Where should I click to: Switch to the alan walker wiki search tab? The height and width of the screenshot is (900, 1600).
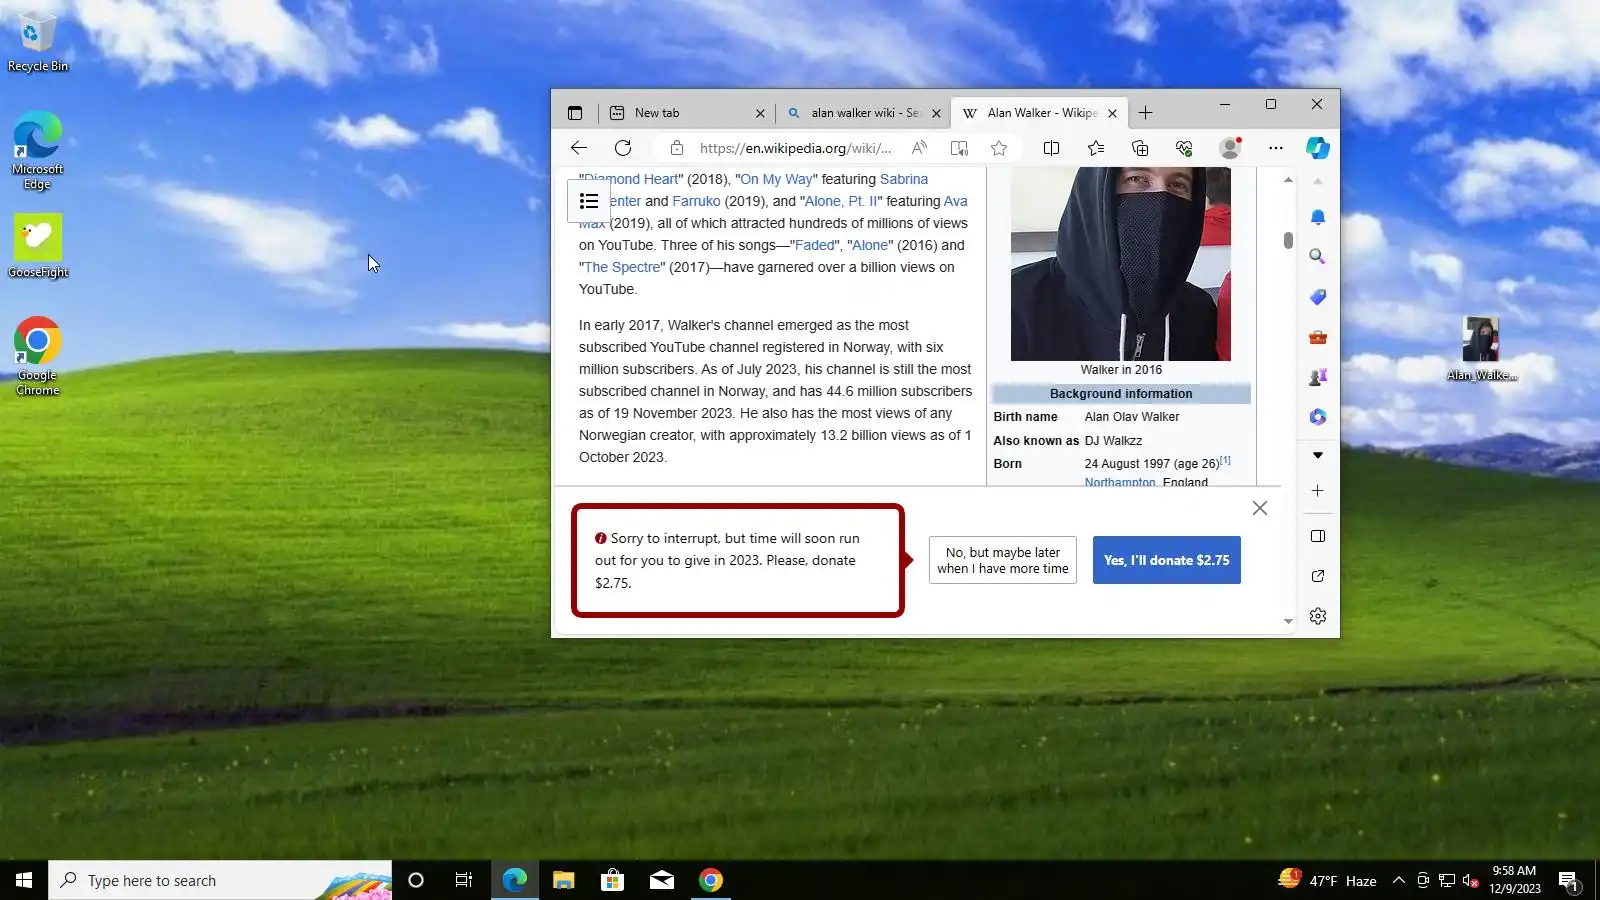(x=864, y=113)
